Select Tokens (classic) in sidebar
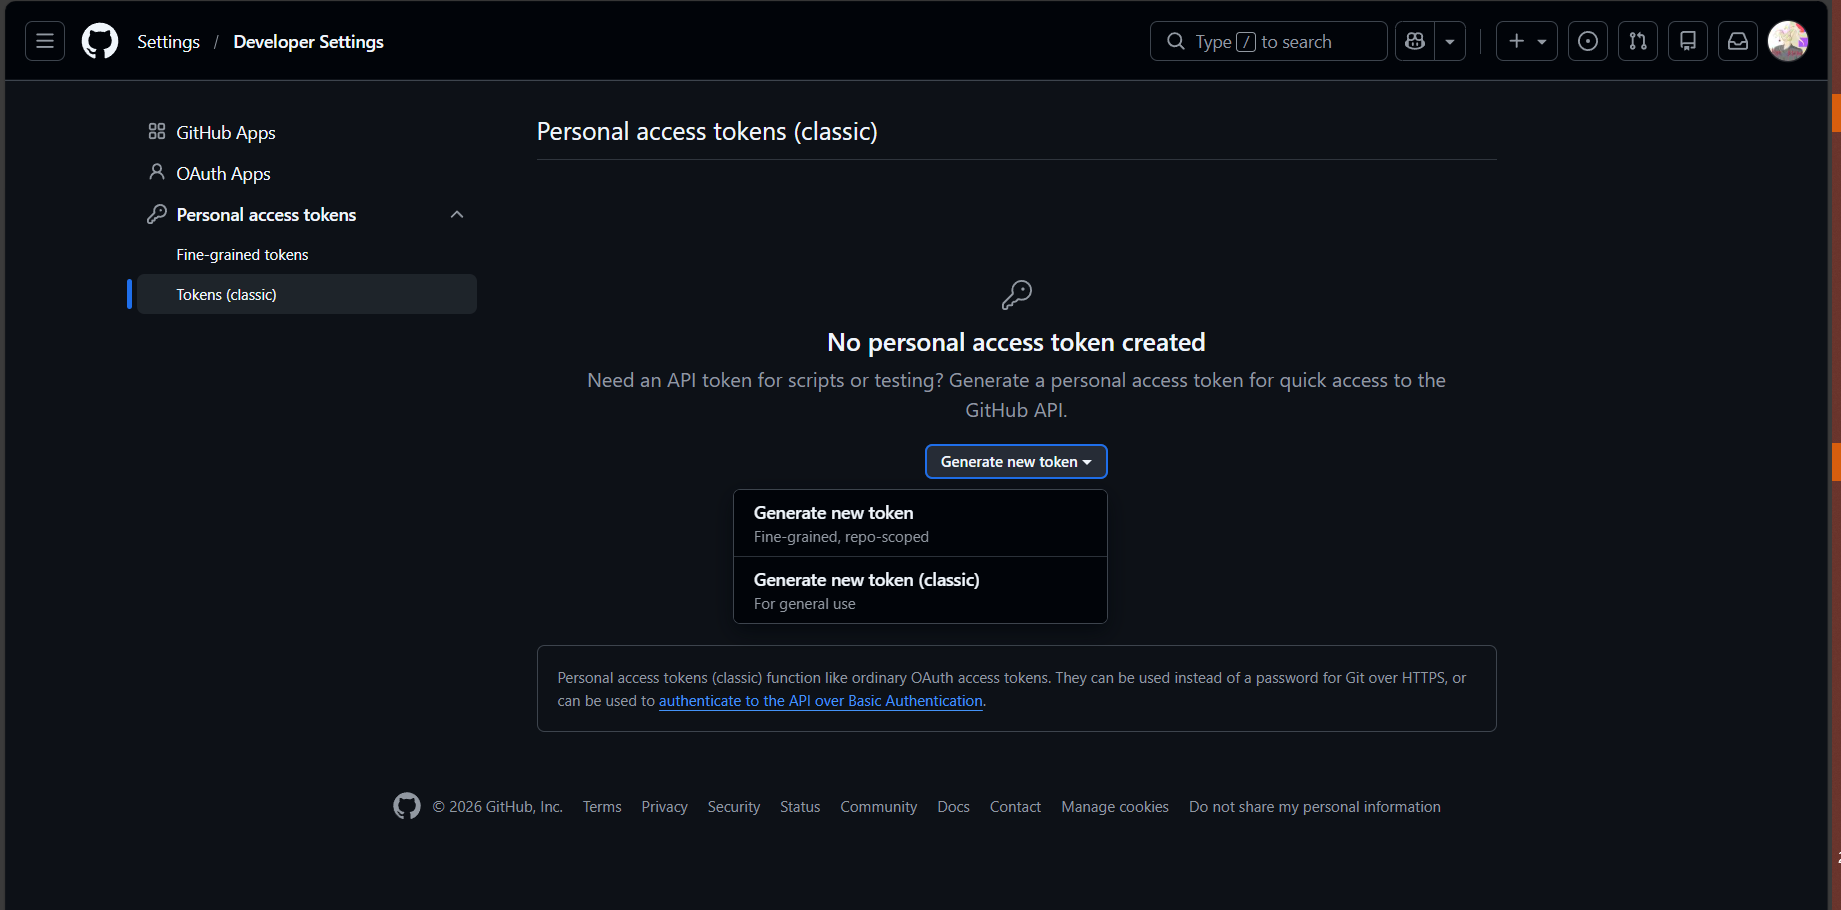The image size is (1841, 910). [307, 294]
